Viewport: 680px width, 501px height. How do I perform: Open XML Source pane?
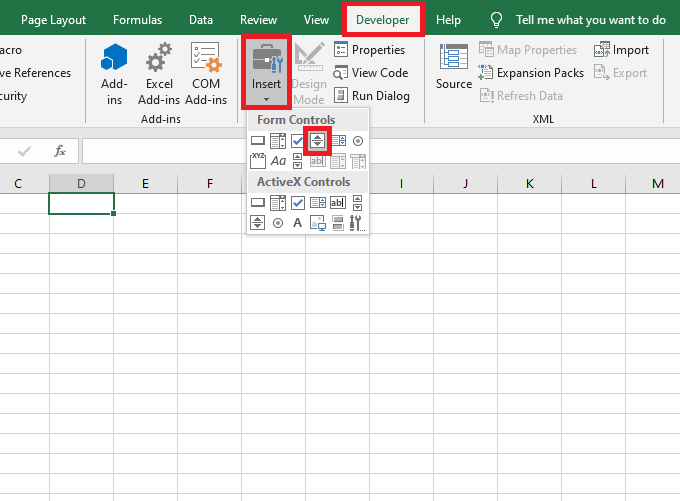coord(454,66)
